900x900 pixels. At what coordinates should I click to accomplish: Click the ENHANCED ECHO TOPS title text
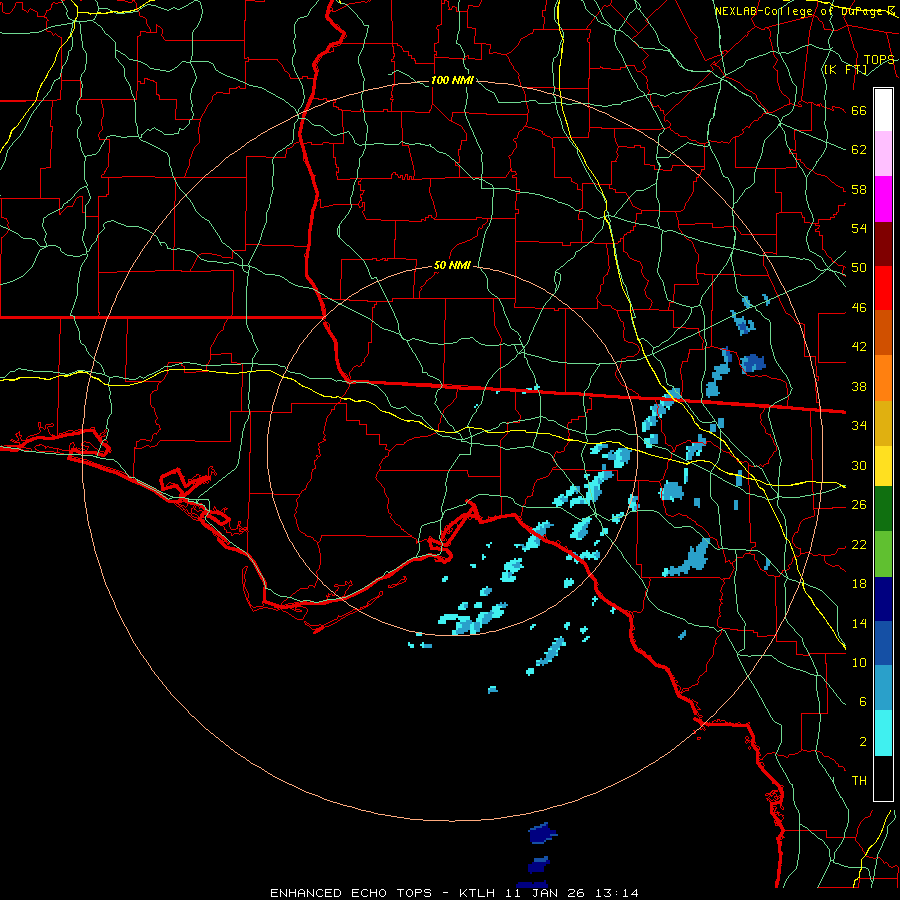(350, 893)
